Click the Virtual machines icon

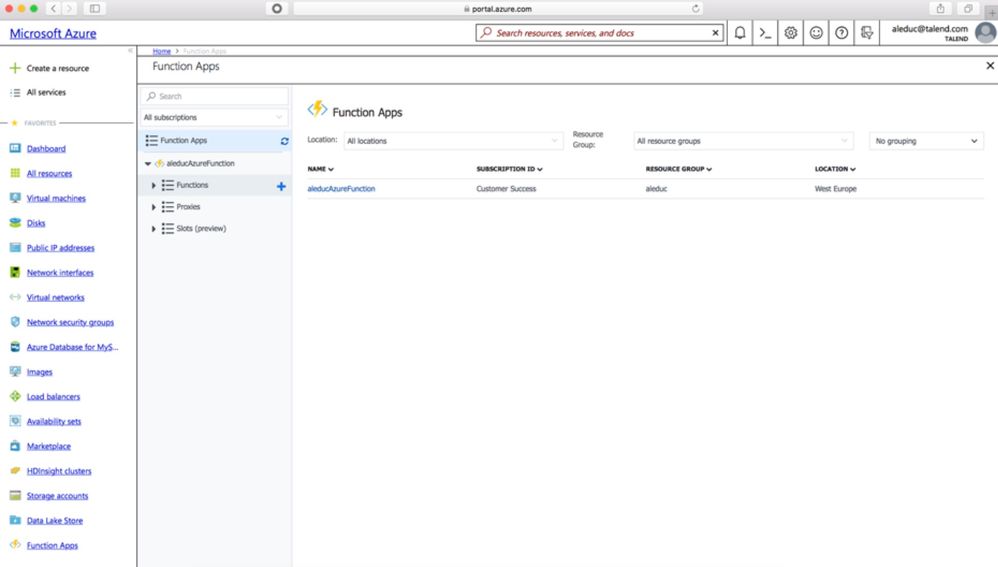pos(15,198)
